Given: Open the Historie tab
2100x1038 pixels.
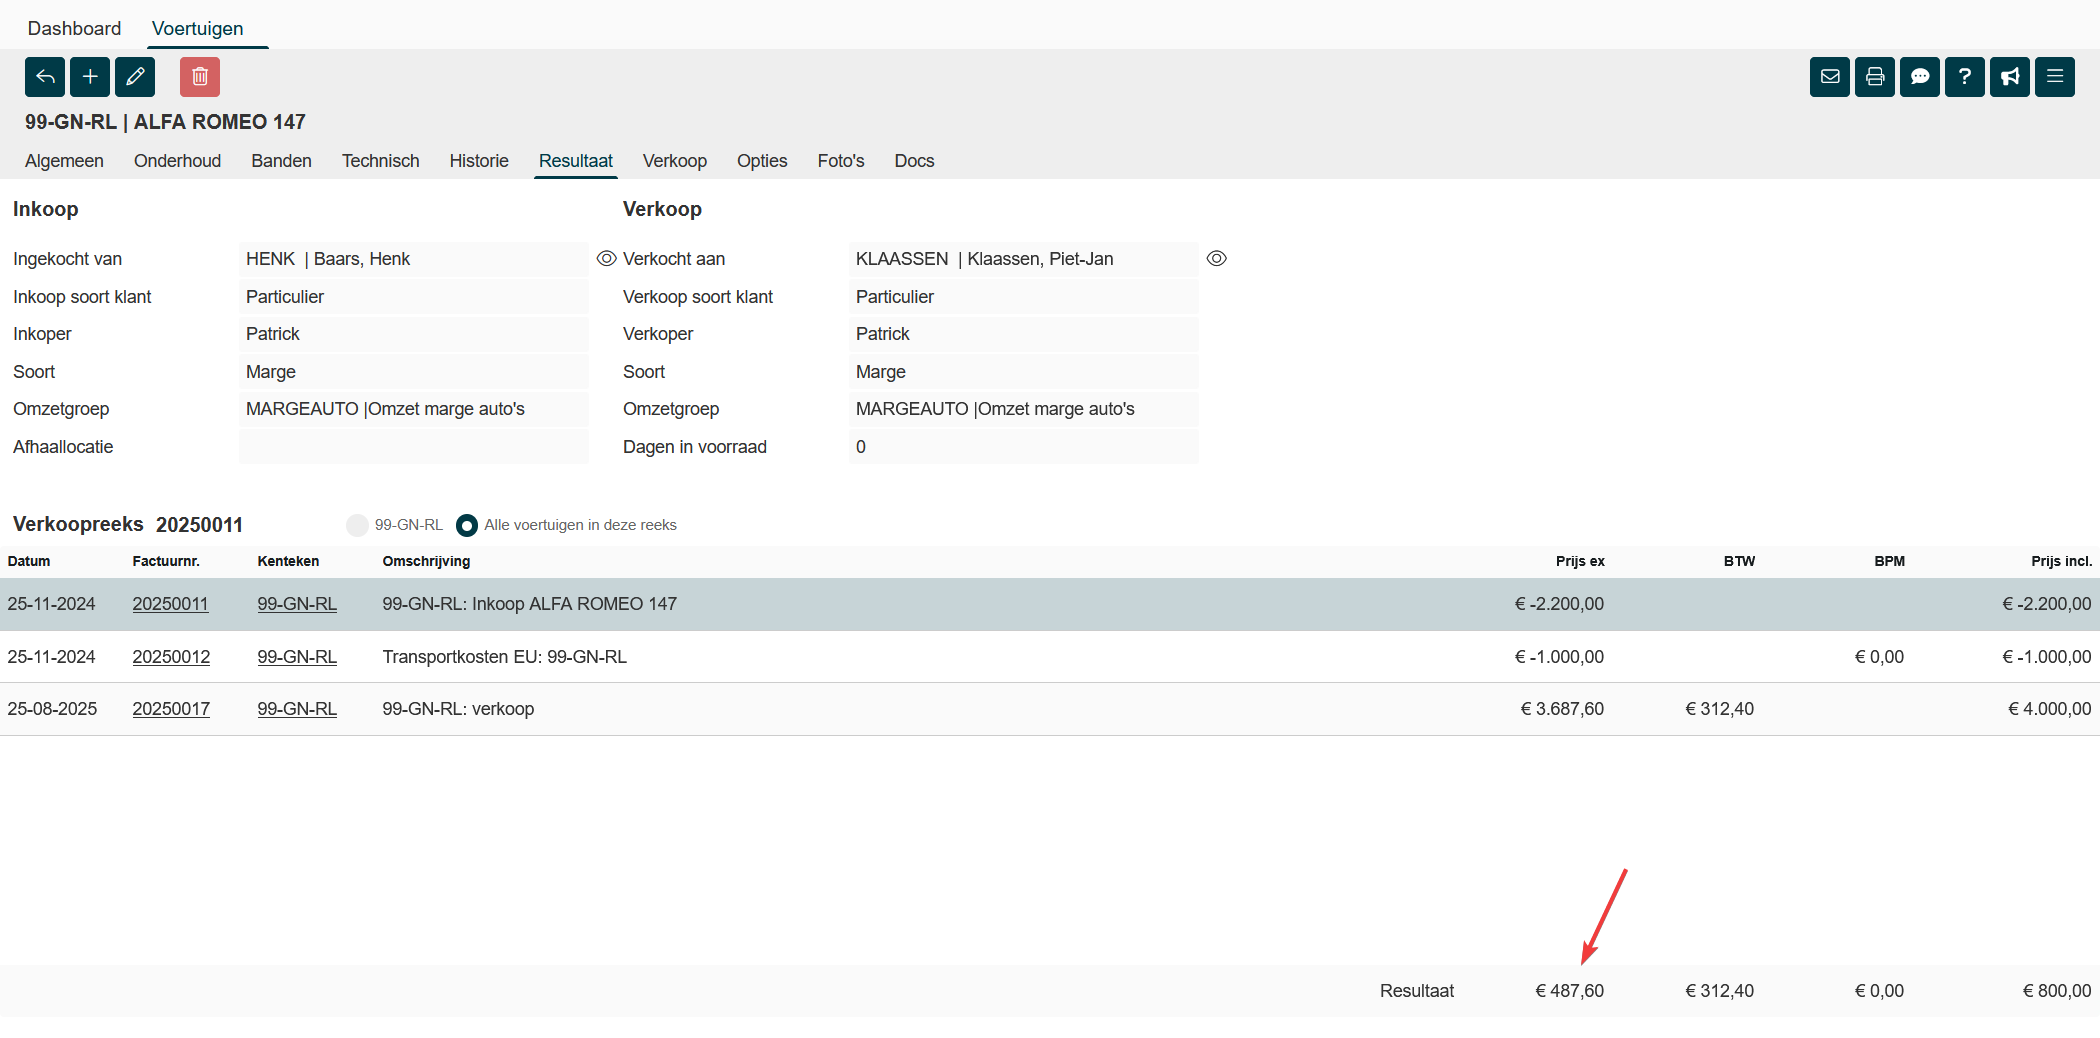Looking at the screenshot, I should click(x=479, y=161).
